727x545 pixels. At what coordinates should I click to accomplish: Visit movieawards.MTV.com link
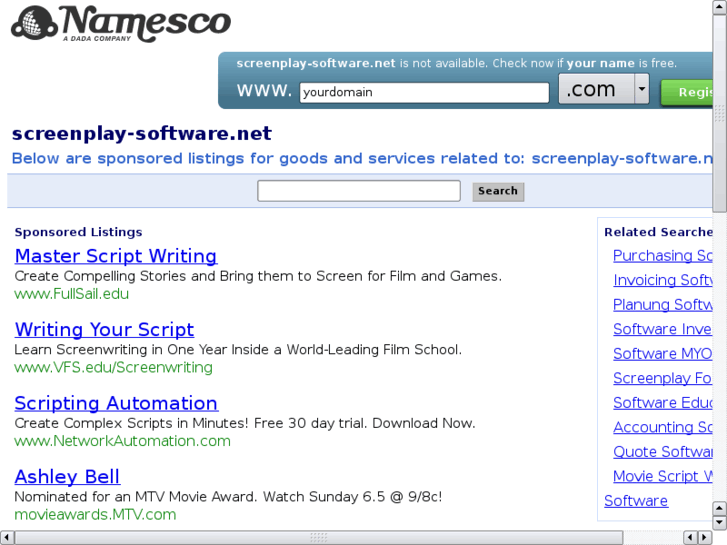[x=95, y=514]
